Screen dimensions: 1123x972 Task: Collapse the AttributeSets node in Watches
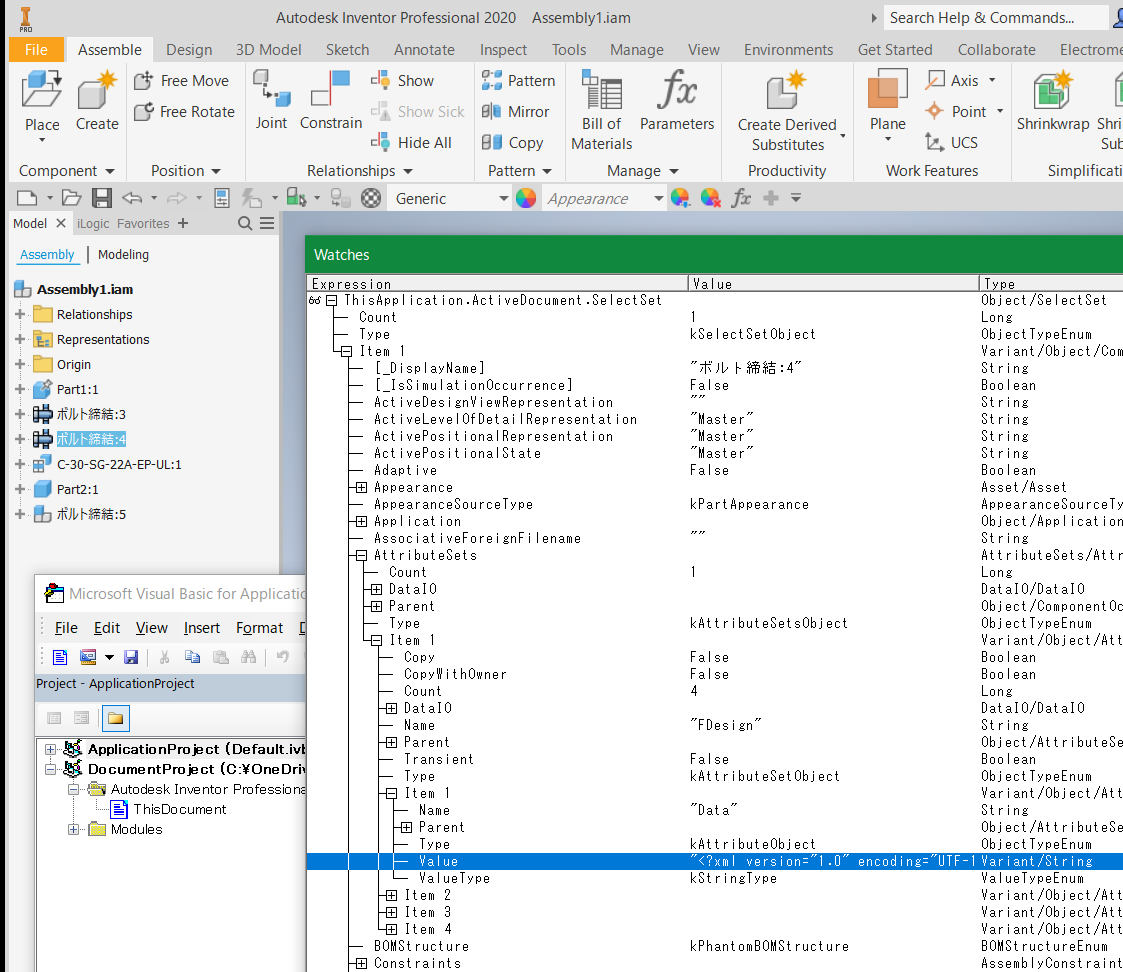361,555
